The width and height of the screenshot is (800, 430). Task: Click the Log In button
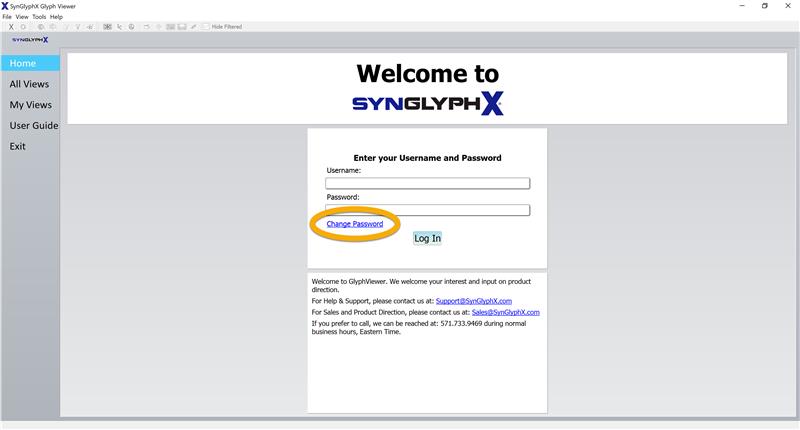(x=428, y=238)
